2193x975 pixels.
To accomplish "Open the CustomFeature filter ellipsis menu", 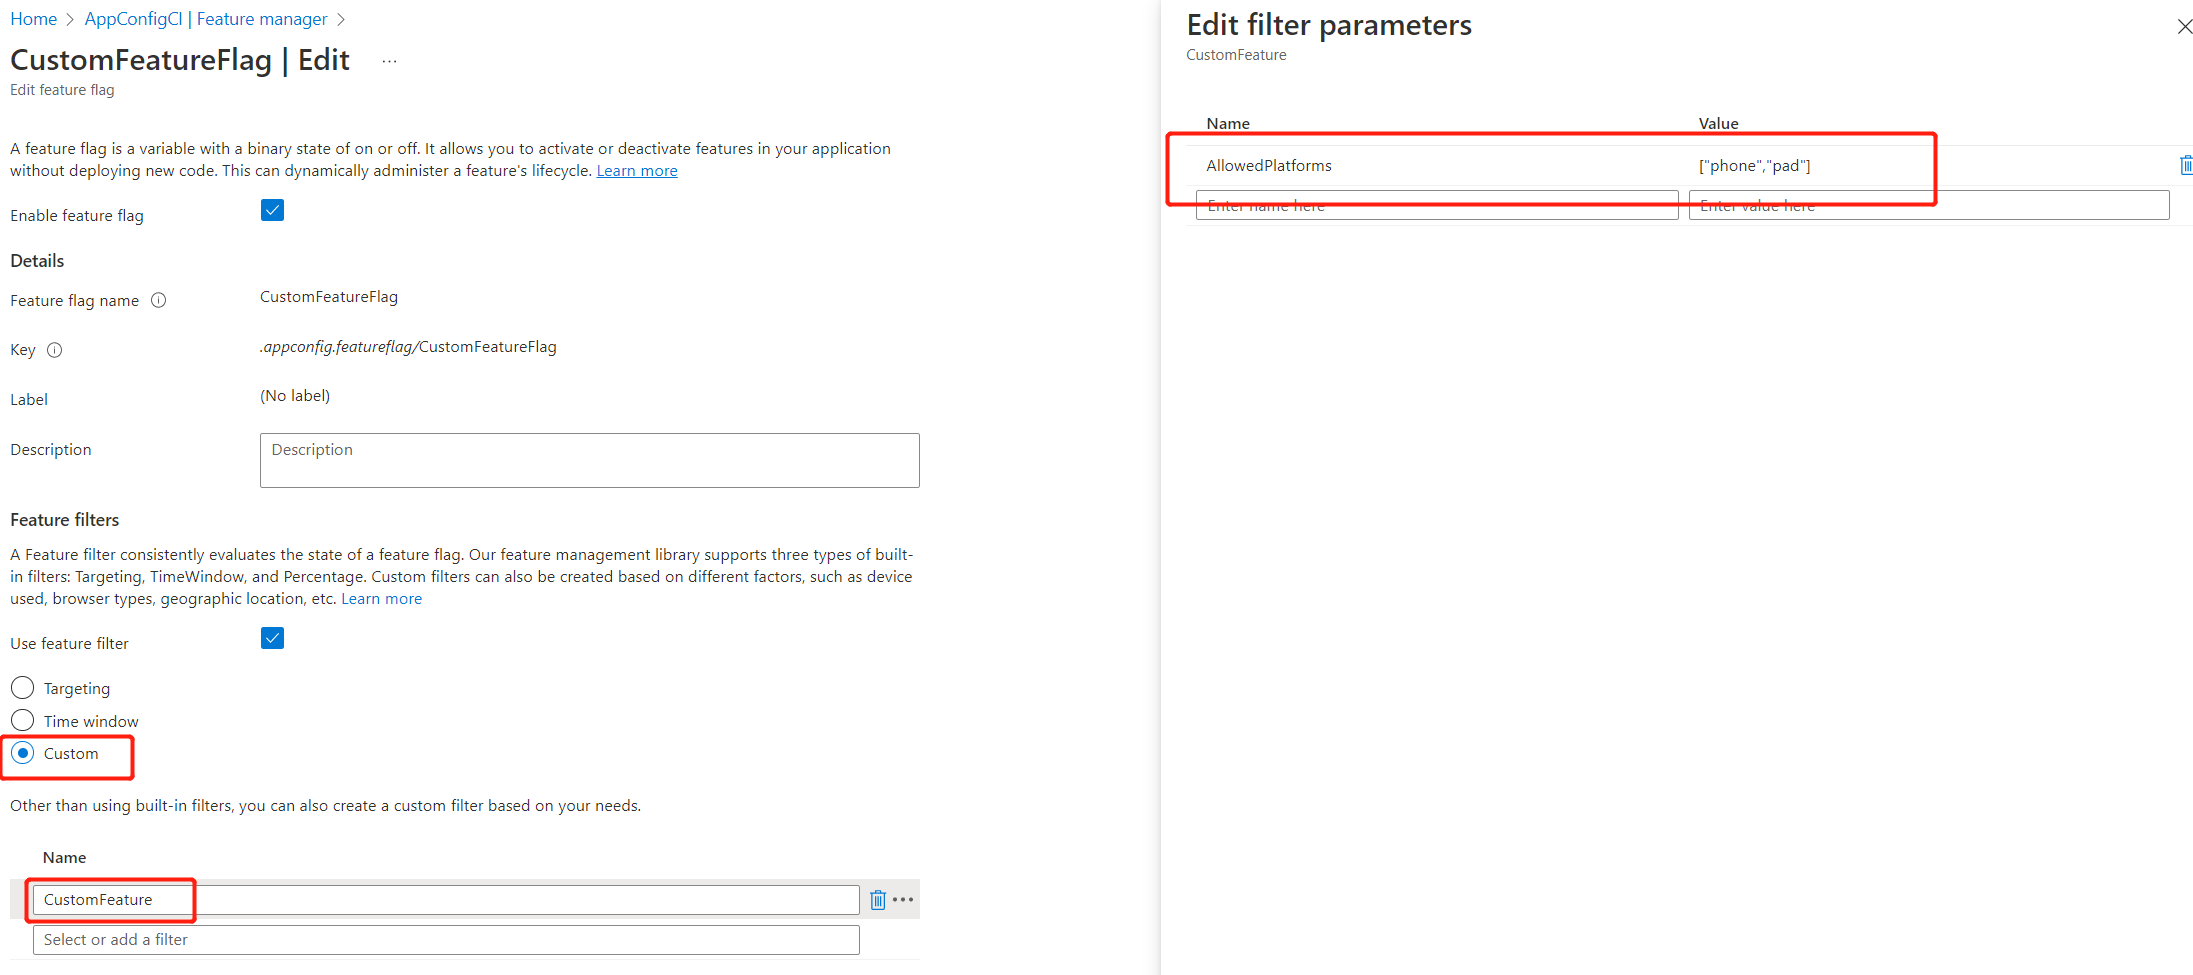I will point(904,900).
